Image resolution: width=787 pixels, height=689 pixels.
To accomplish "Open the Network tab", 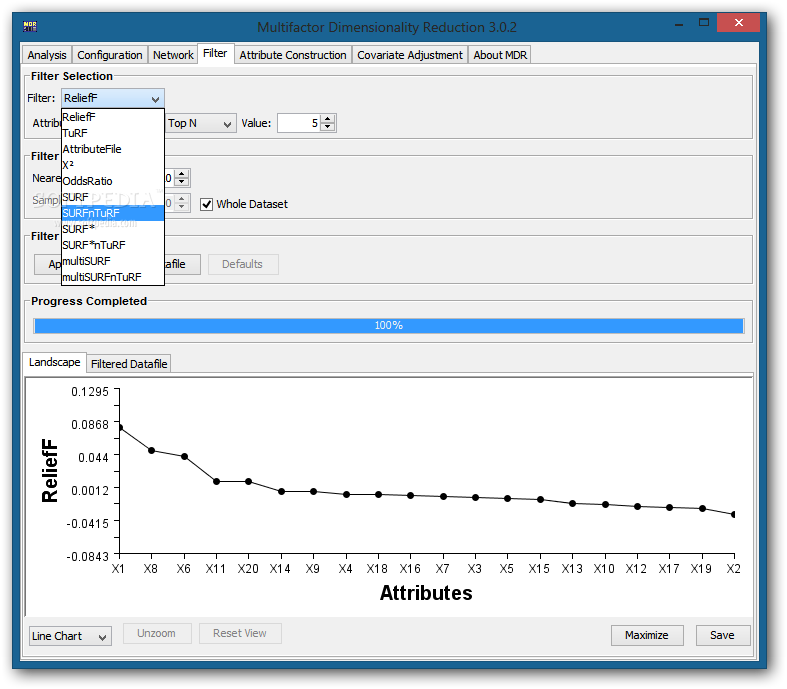I will [x=173, y=55].
